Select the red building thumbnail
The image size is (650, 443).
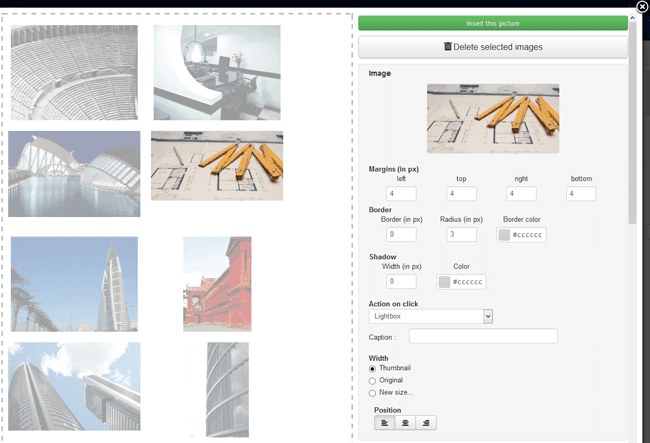coord(217,284)
